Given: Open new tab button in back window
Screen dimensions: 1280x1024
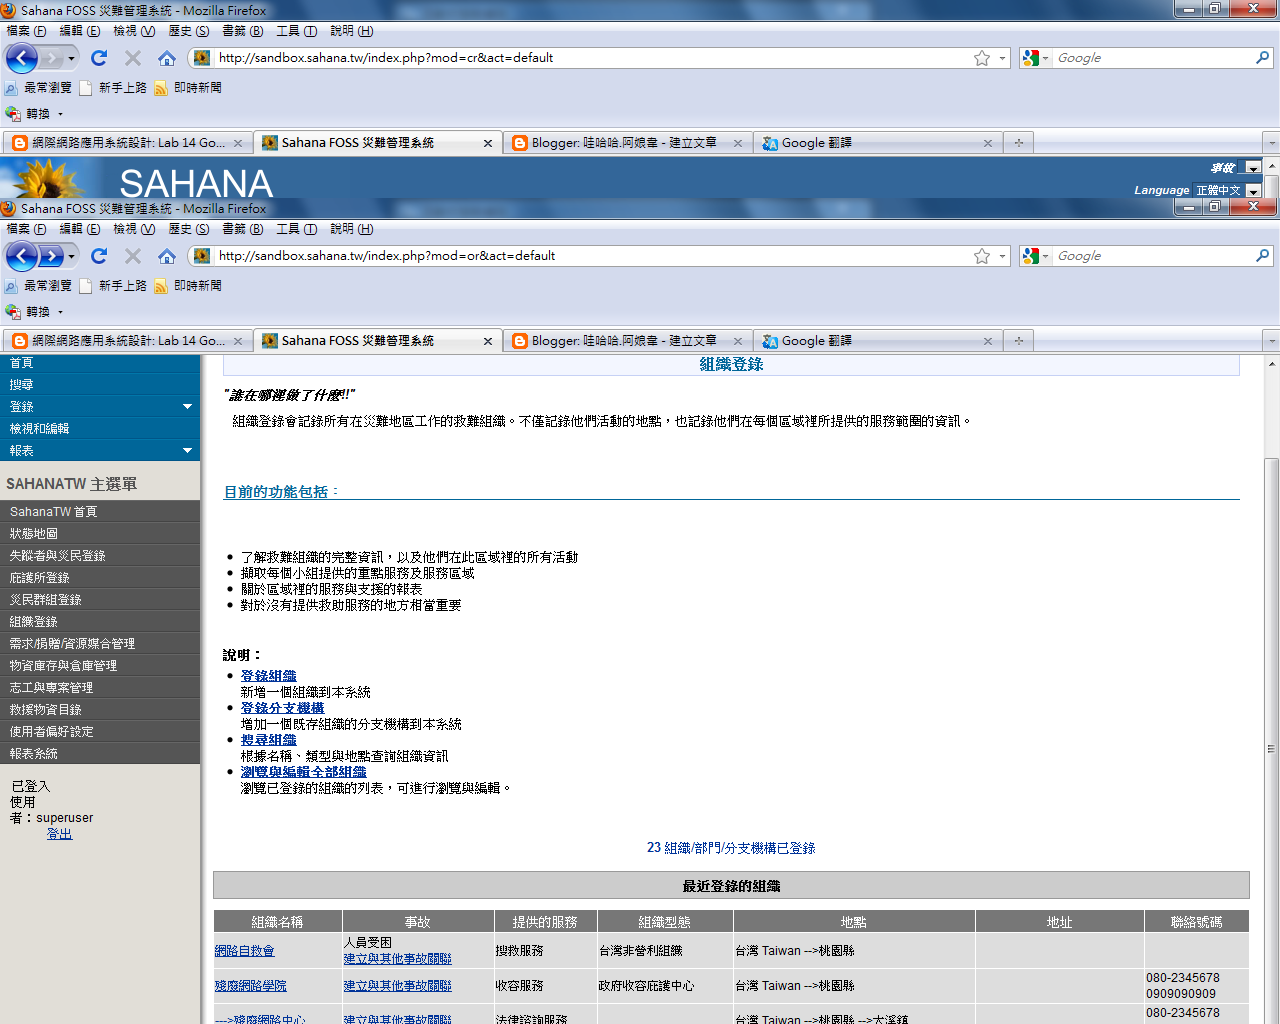Looking at the screenshot, I should pos(1018,143).
